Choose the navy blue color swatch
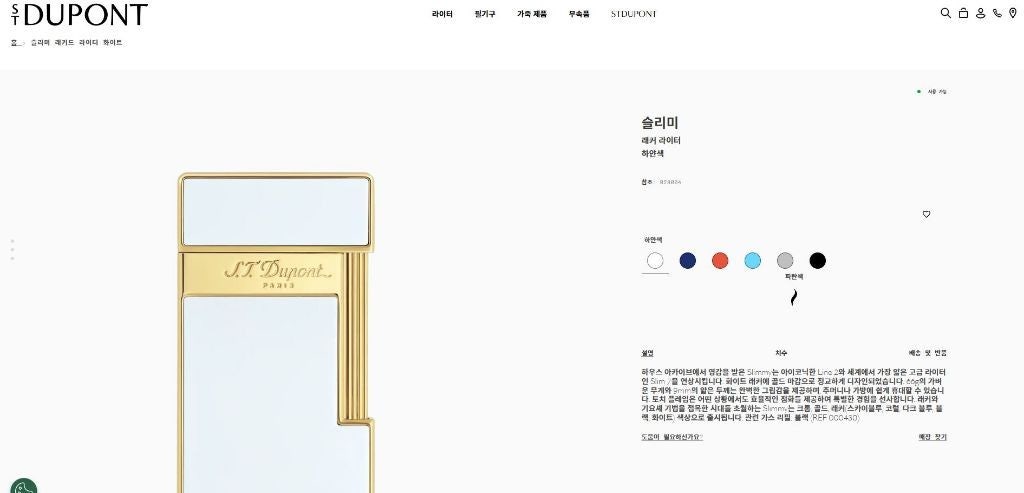The image size is (1024, 493). pos(688,261)
